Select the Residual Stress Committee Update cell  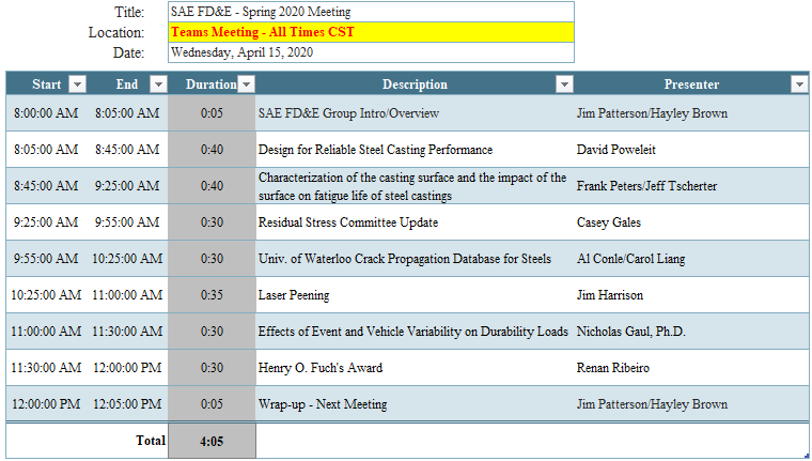click(x=414, y=222)
